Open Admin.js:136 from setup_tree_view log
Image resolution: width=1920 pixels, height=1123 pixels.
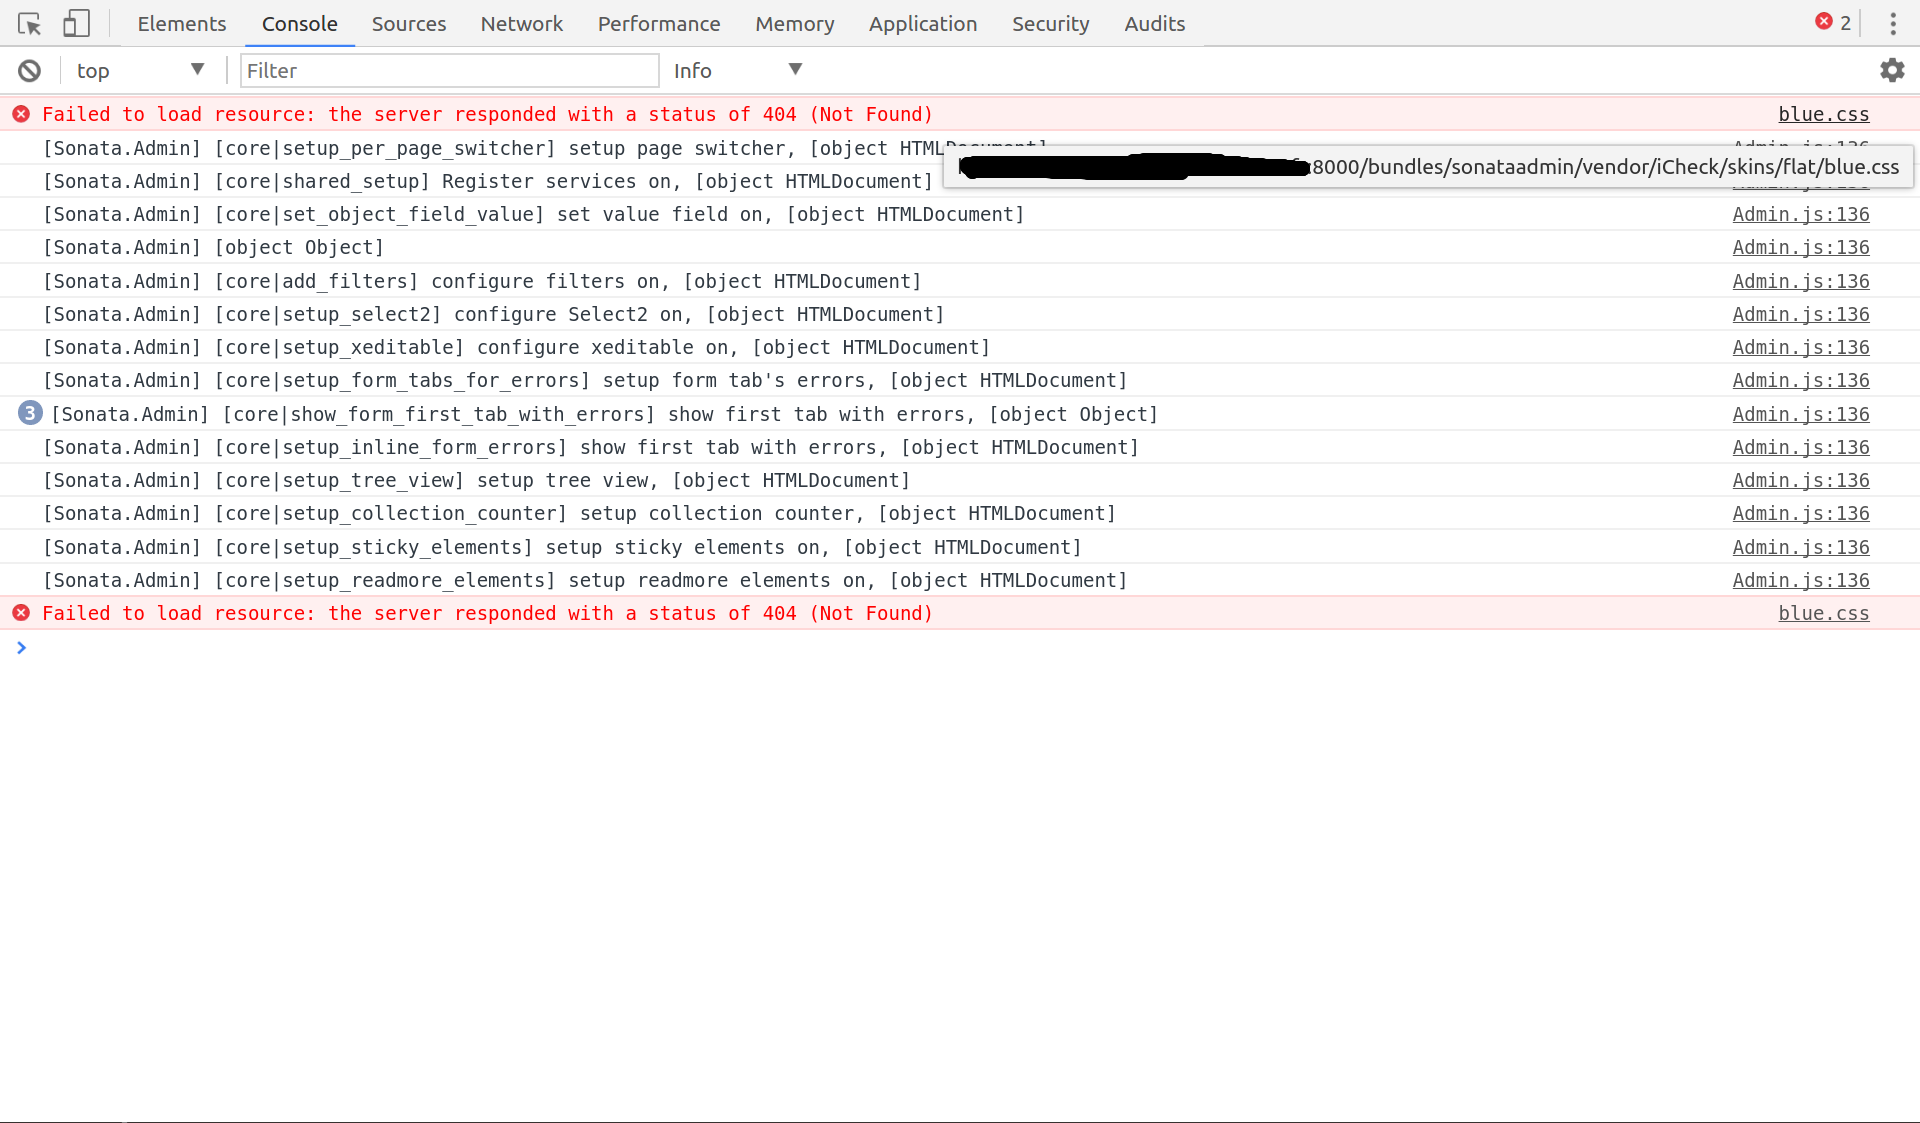1800,480
